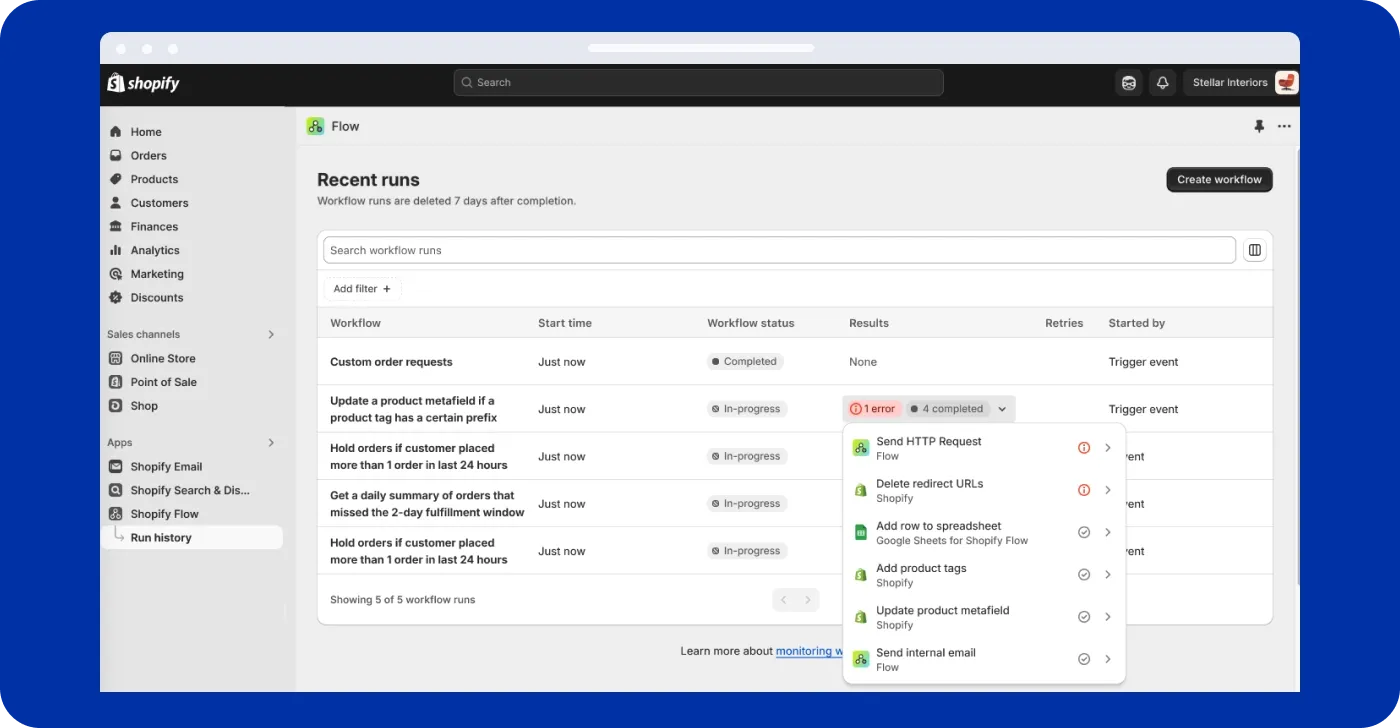Image resolution: width=1400 pixels, height=728 pixels.
Task: Open the Shopify Email app
Action: pos(164,466)
